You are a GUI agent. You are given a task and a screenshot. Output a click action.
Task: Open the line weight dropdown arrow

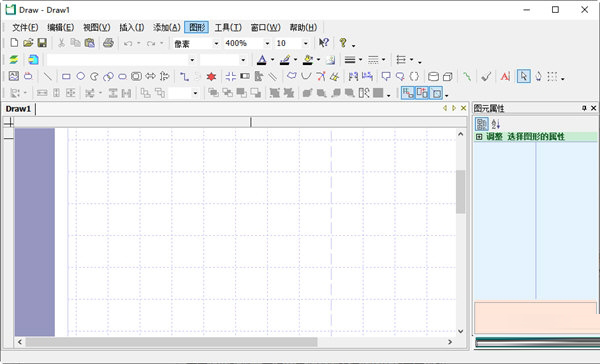tap(360, 60)
